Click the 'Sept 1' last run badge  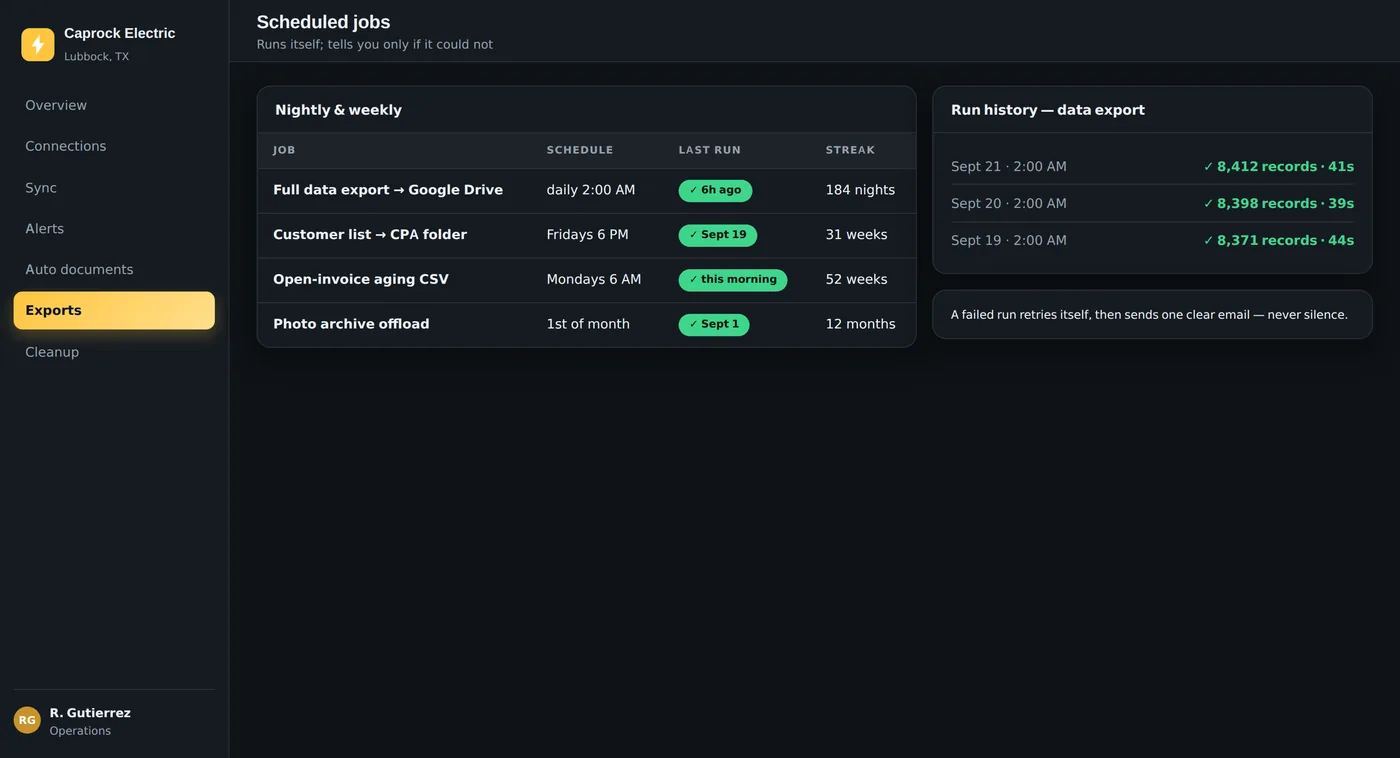click(714, 324)
